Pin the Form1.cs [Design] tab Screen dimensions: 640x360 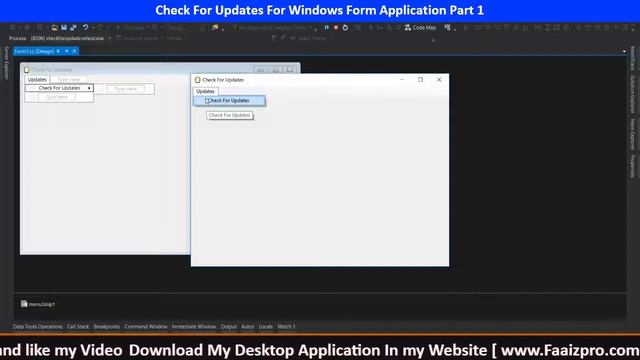point(58,51)
